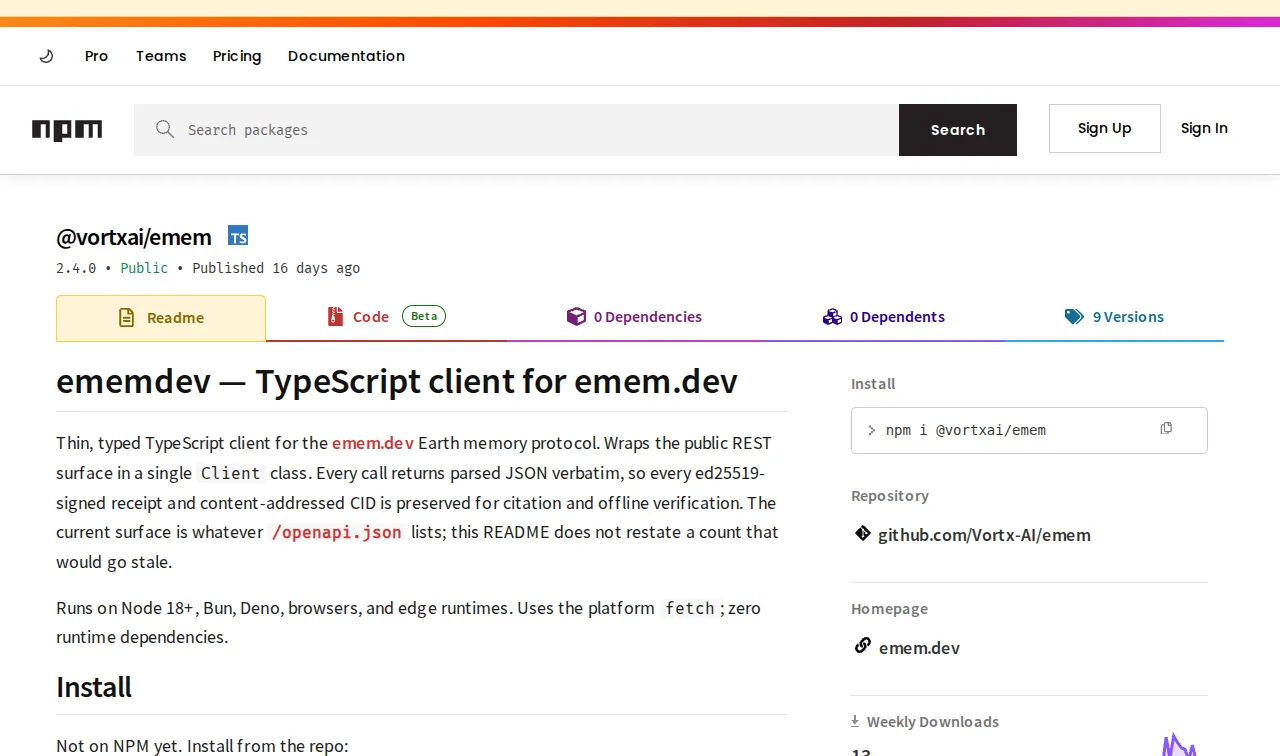This screenshot has width=1280, height=756.
Task: Toggle dark mode moon icon
Action: [x=46, y=56]
